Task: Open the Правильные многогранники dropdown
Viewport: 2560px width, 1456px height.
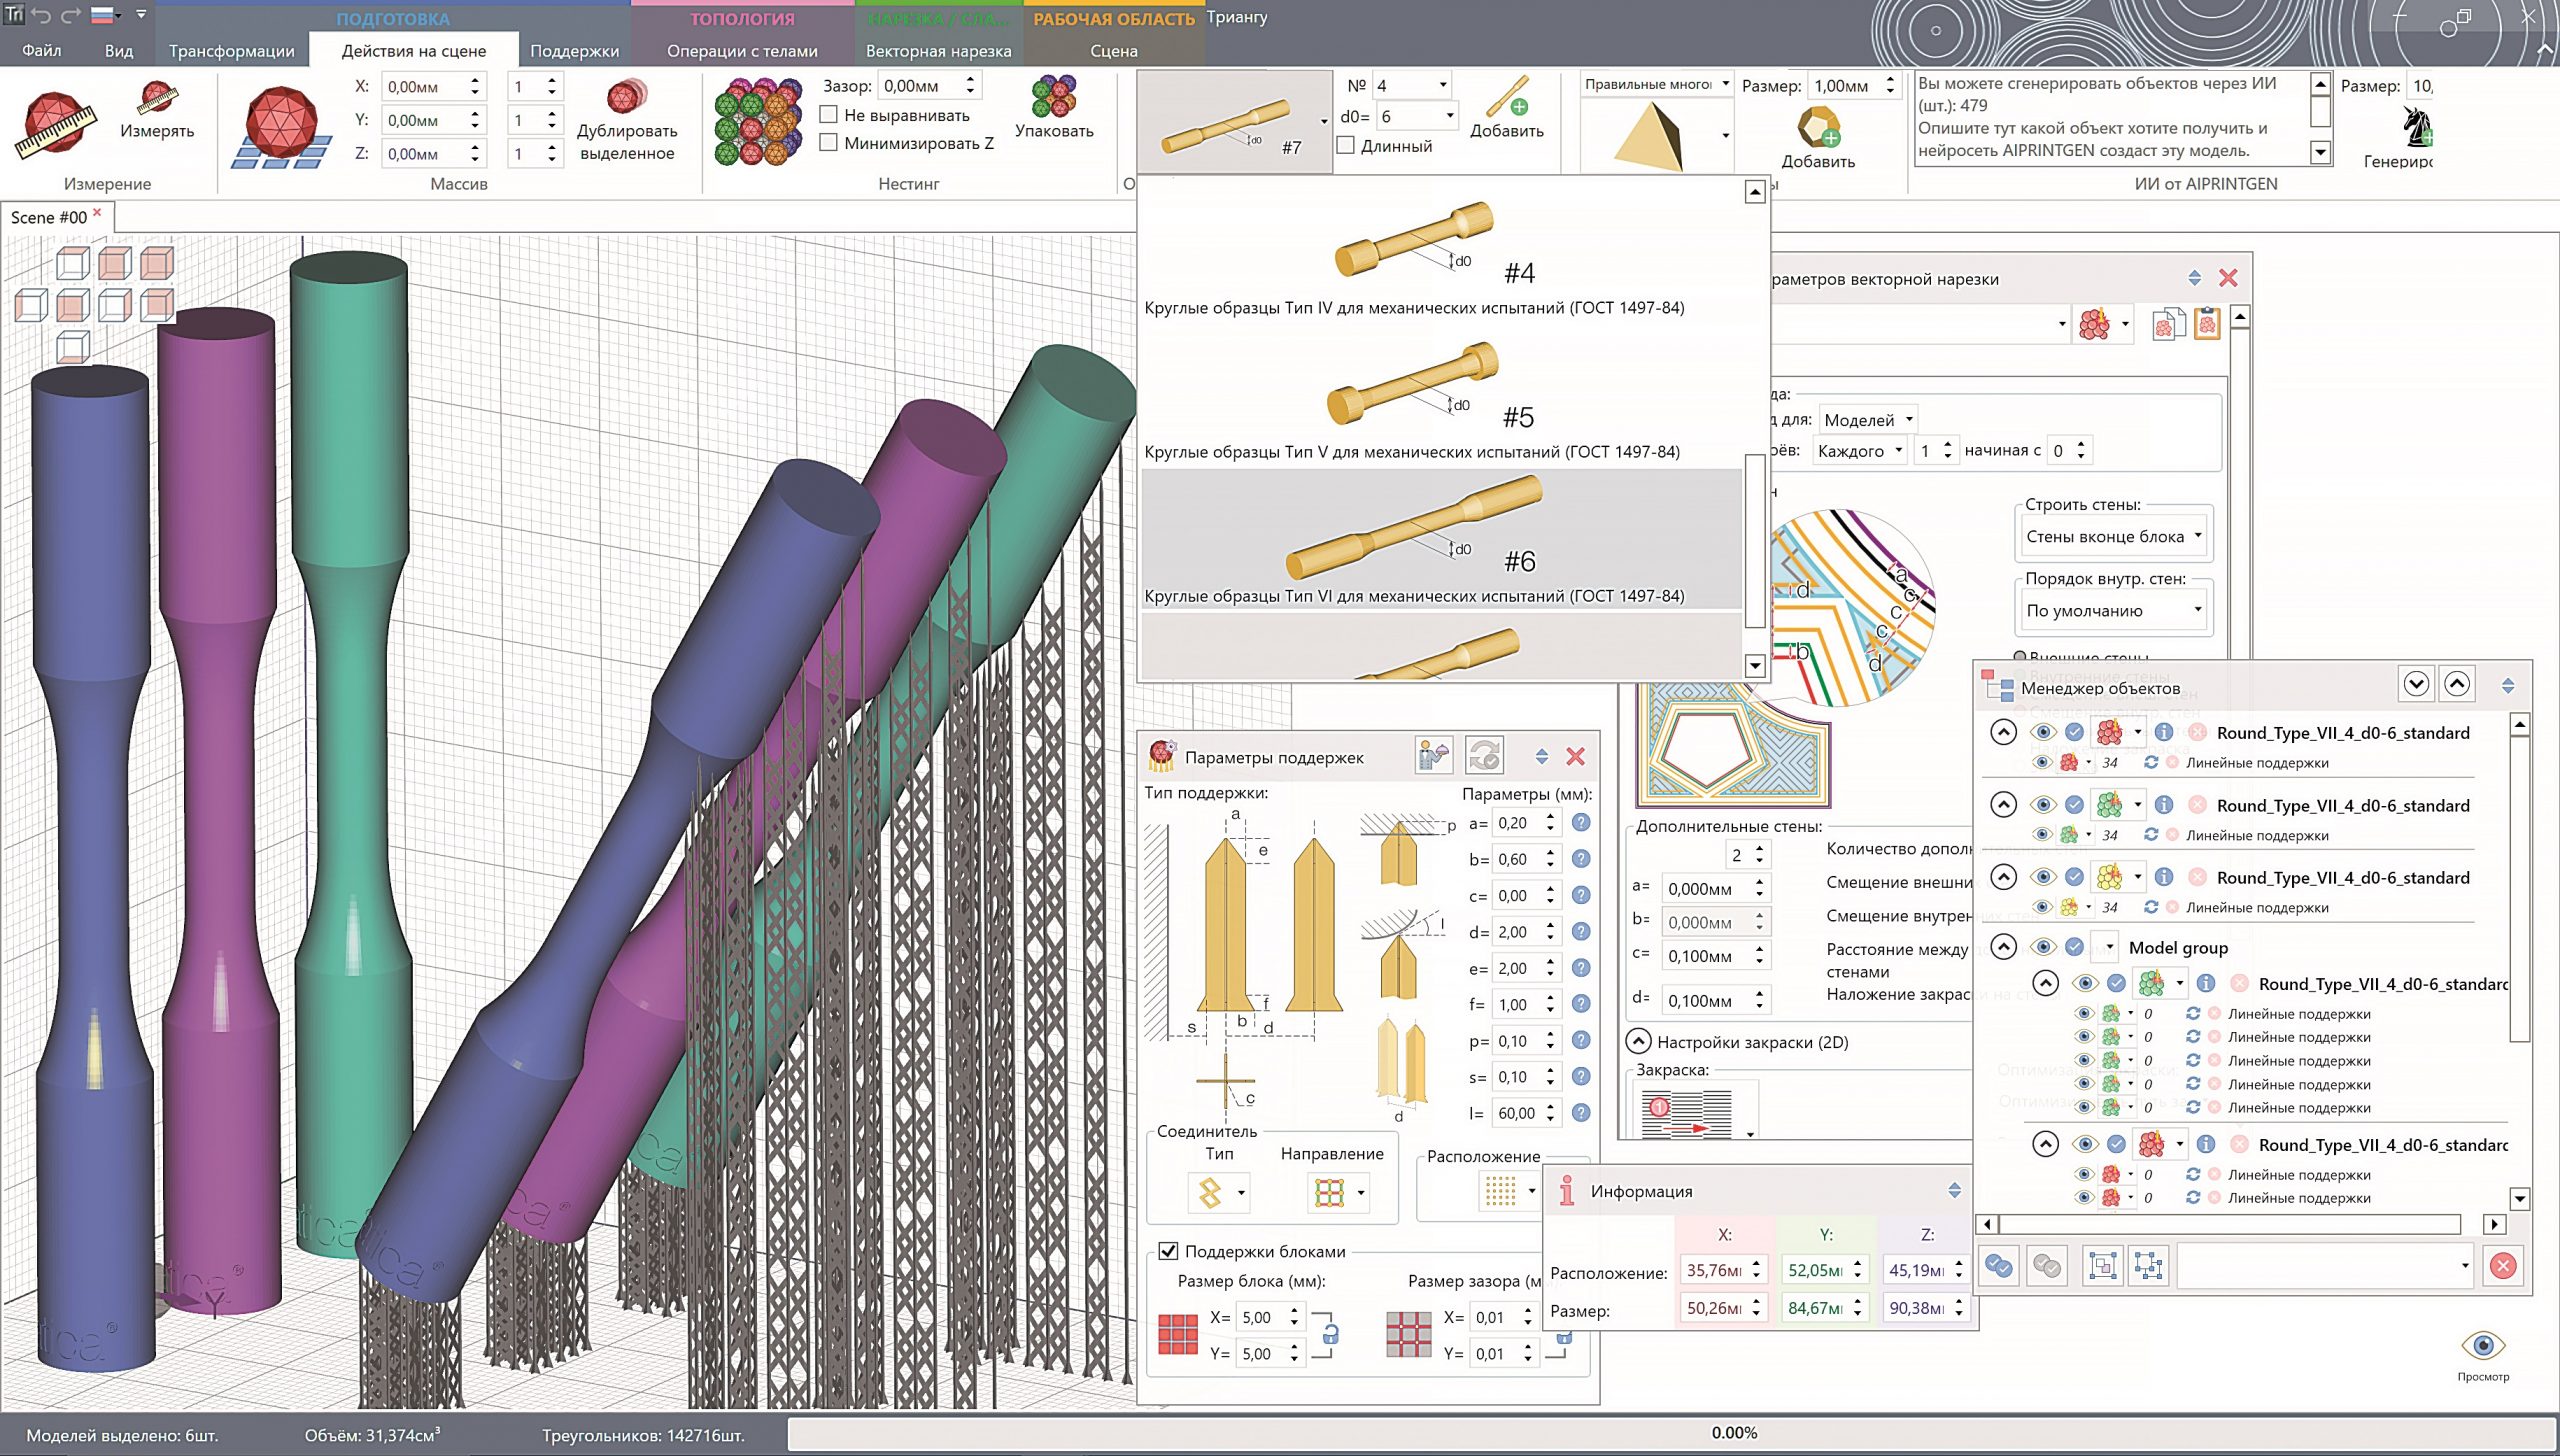Action: point(1656,84)
